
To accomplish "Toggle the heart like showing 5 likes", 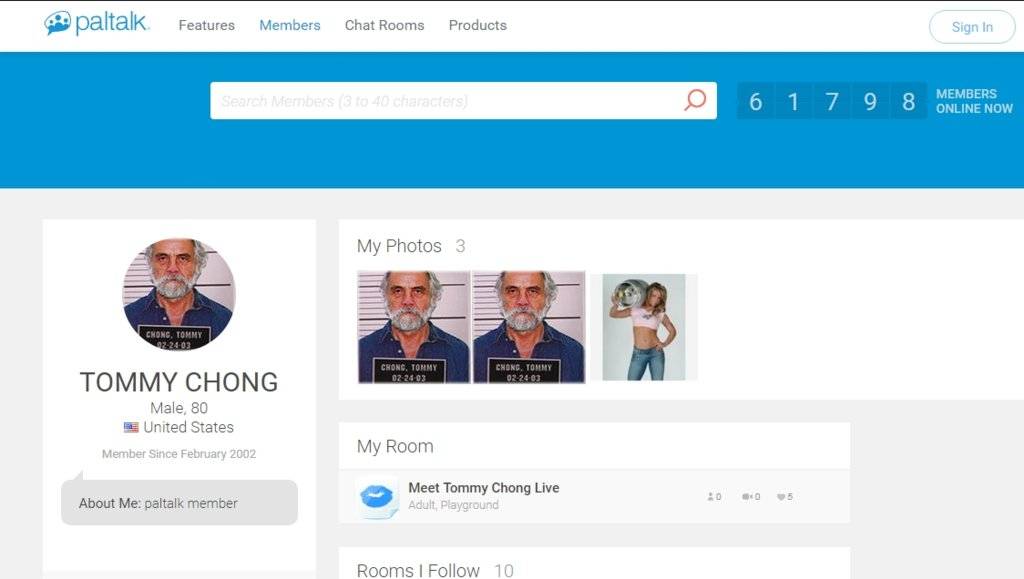I will click(781, 495).
